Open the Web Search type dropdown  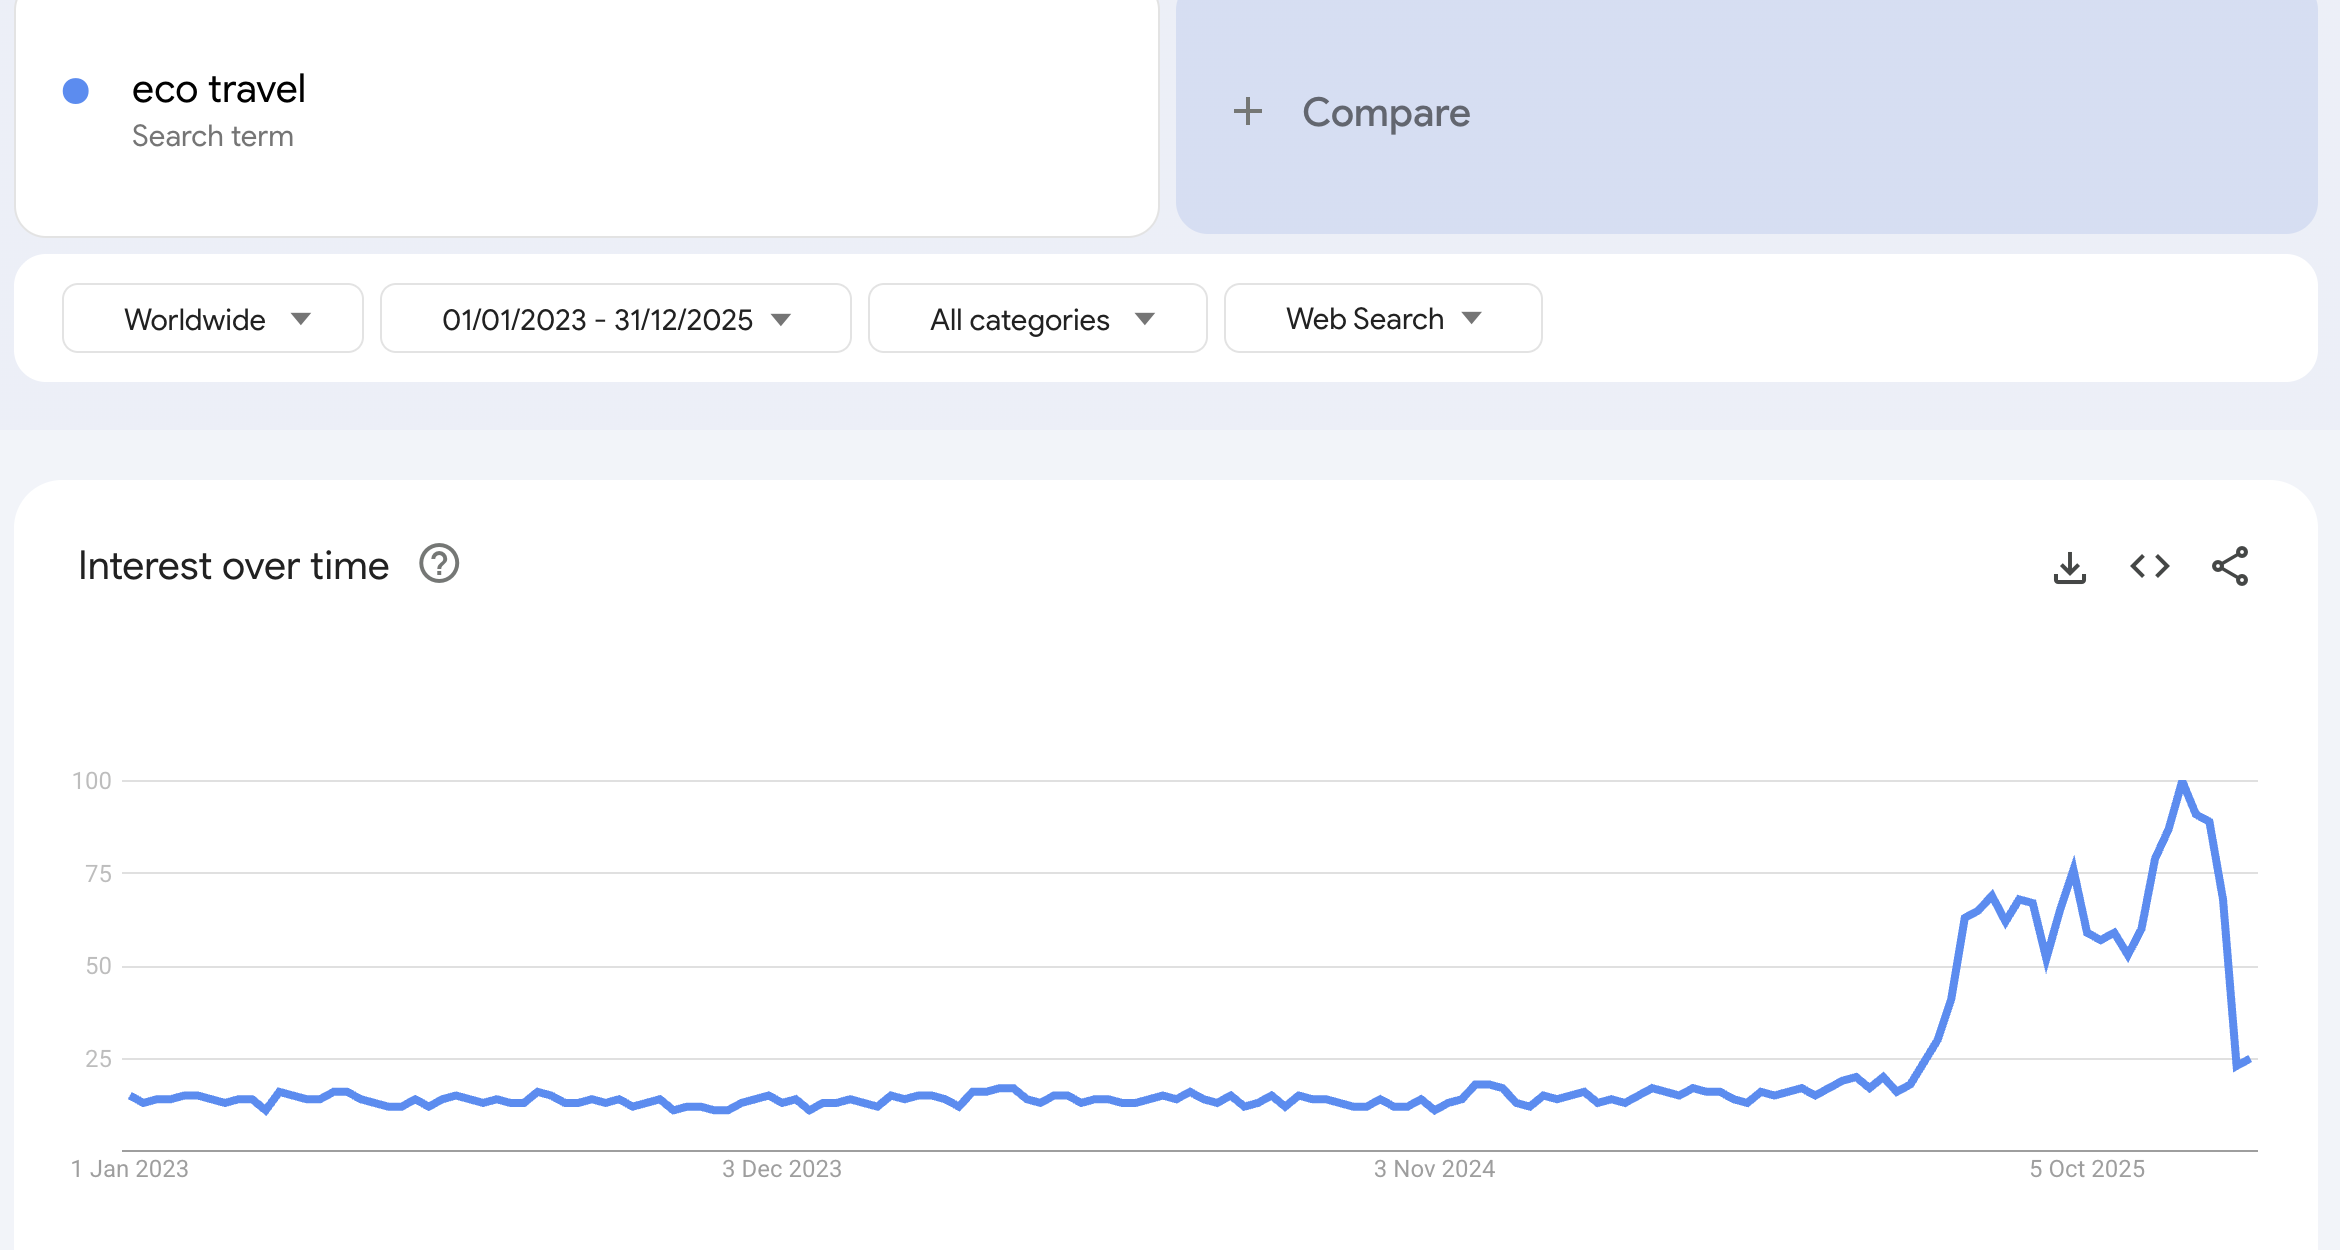(1381, 318)
